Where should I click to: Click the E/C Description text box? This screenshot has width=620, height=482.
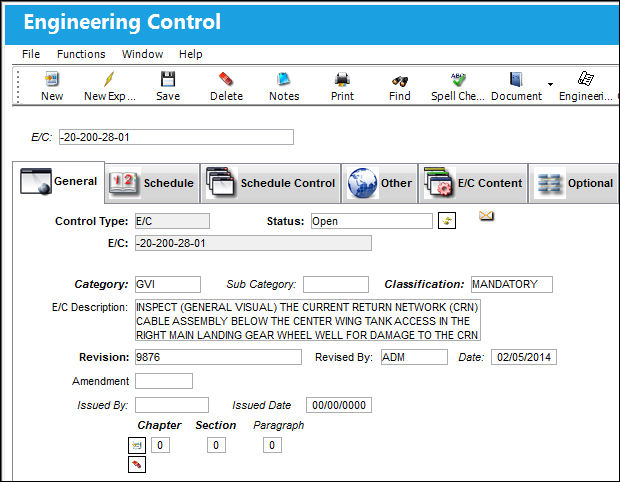[x=308, y=320]
